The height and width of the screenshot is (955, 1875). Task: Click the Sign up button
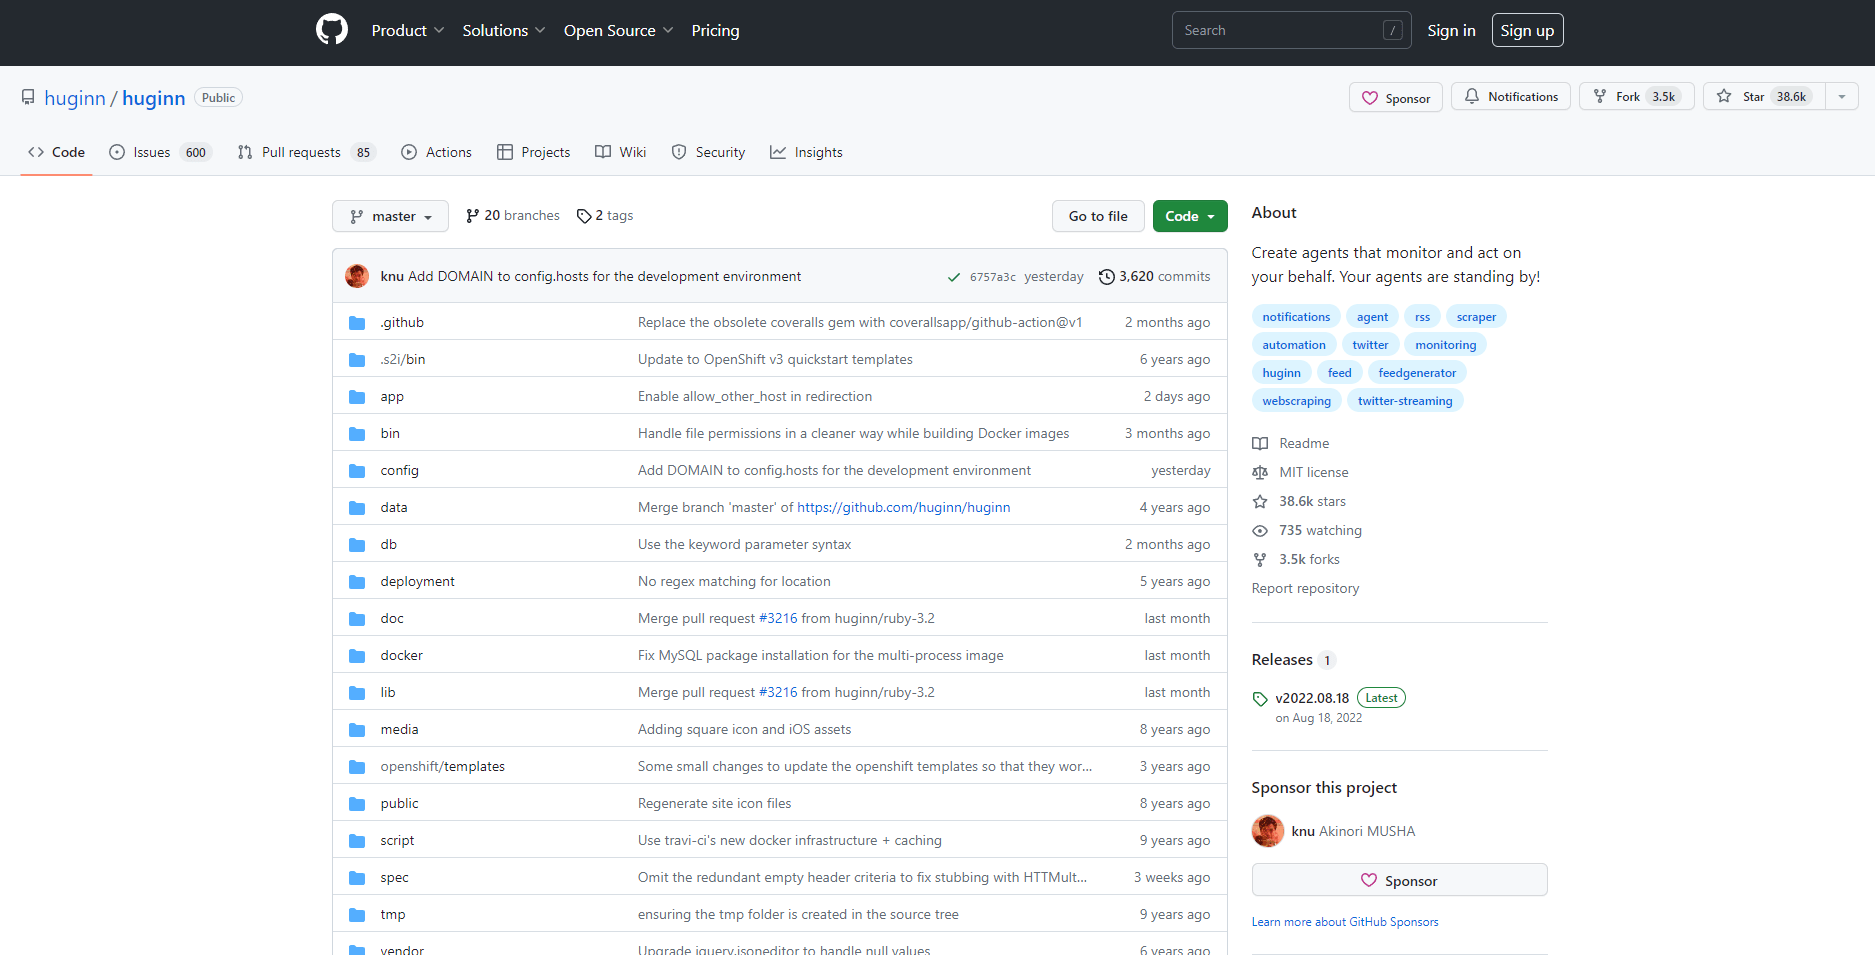click(1527, 29)
